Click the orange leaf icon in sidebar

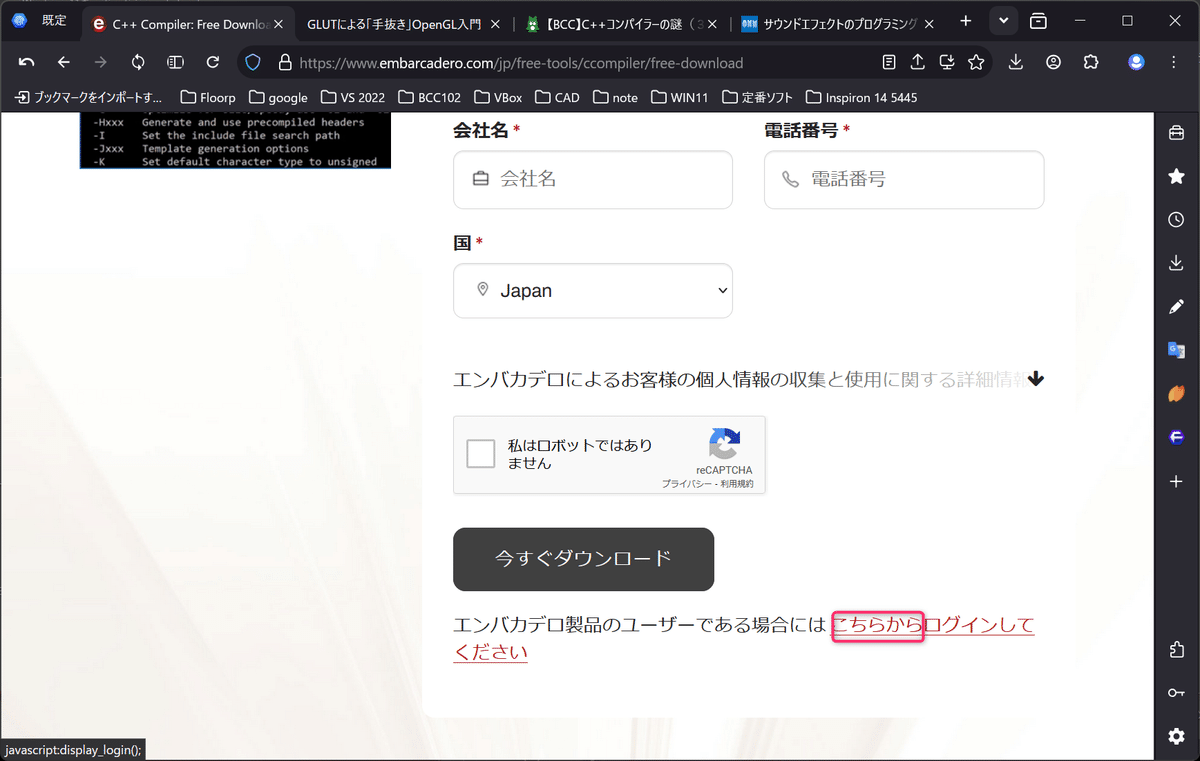point(1176,394)
